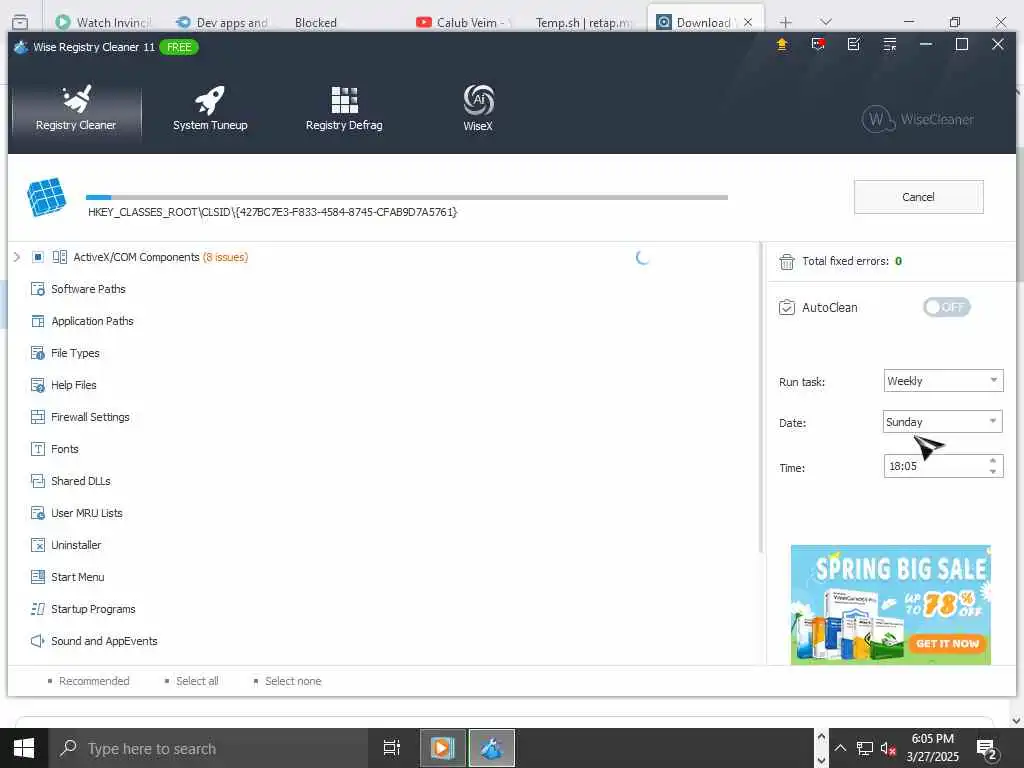
Task: Select 'Shared DLLs' text label
Action: tap(81, 481)
